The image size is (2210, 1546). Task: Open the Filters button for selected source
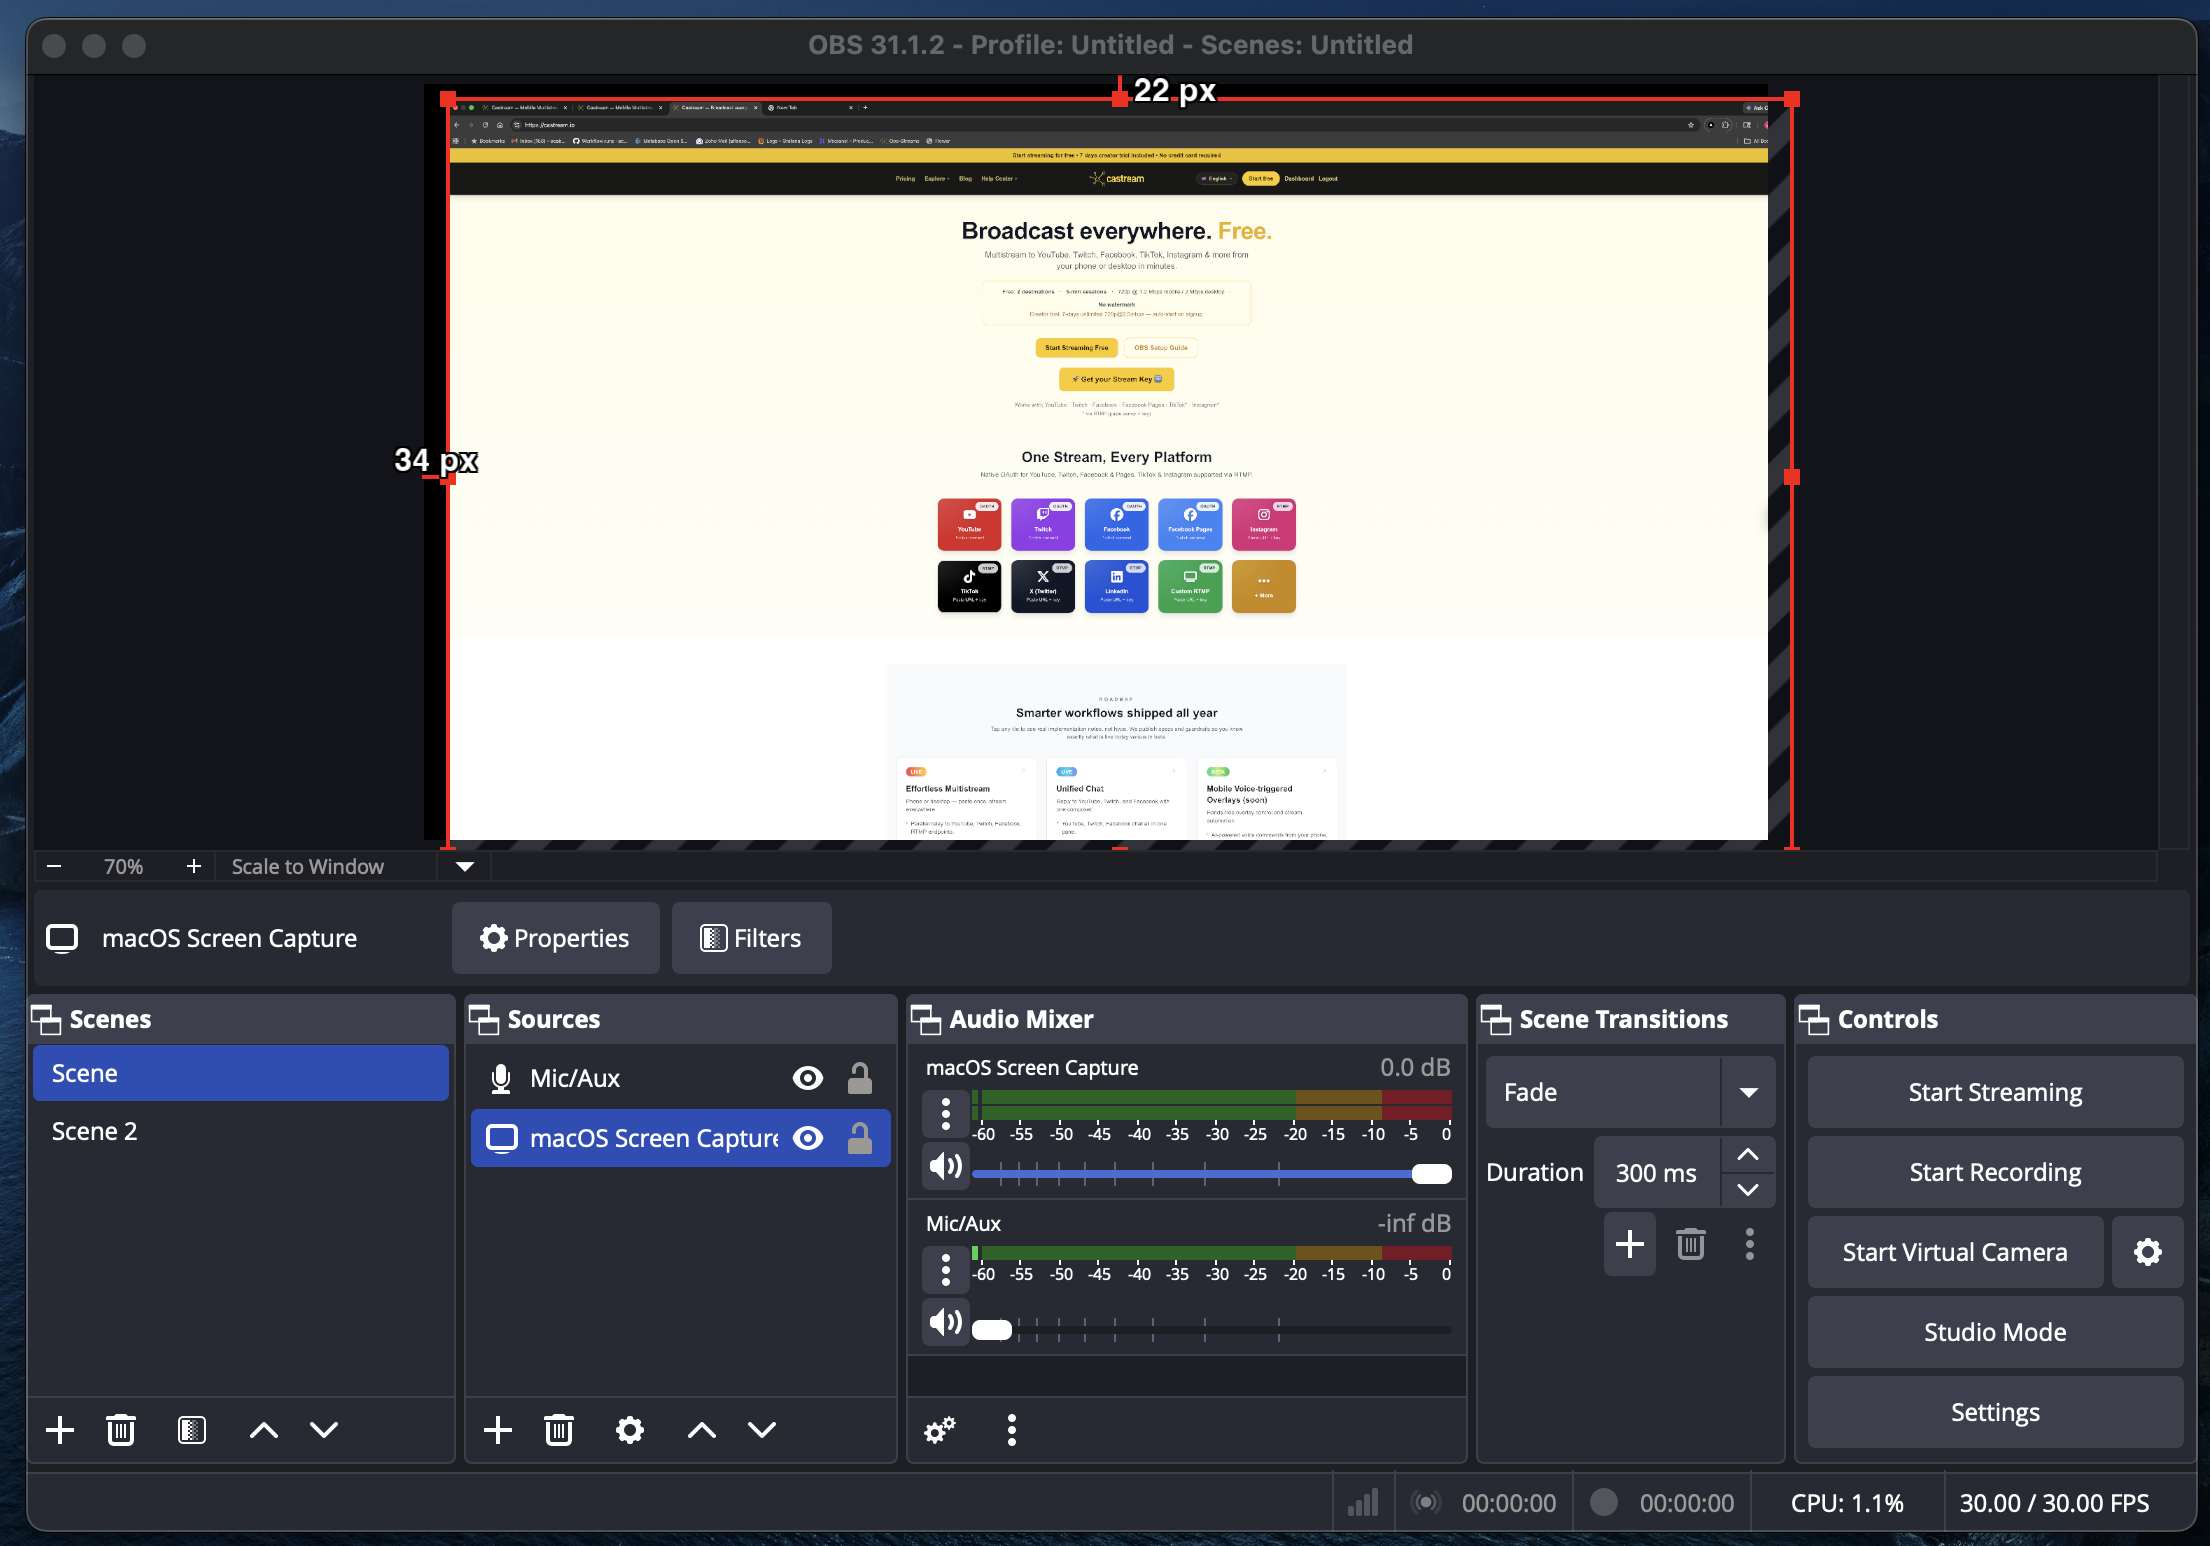click(x=751, y=938)
